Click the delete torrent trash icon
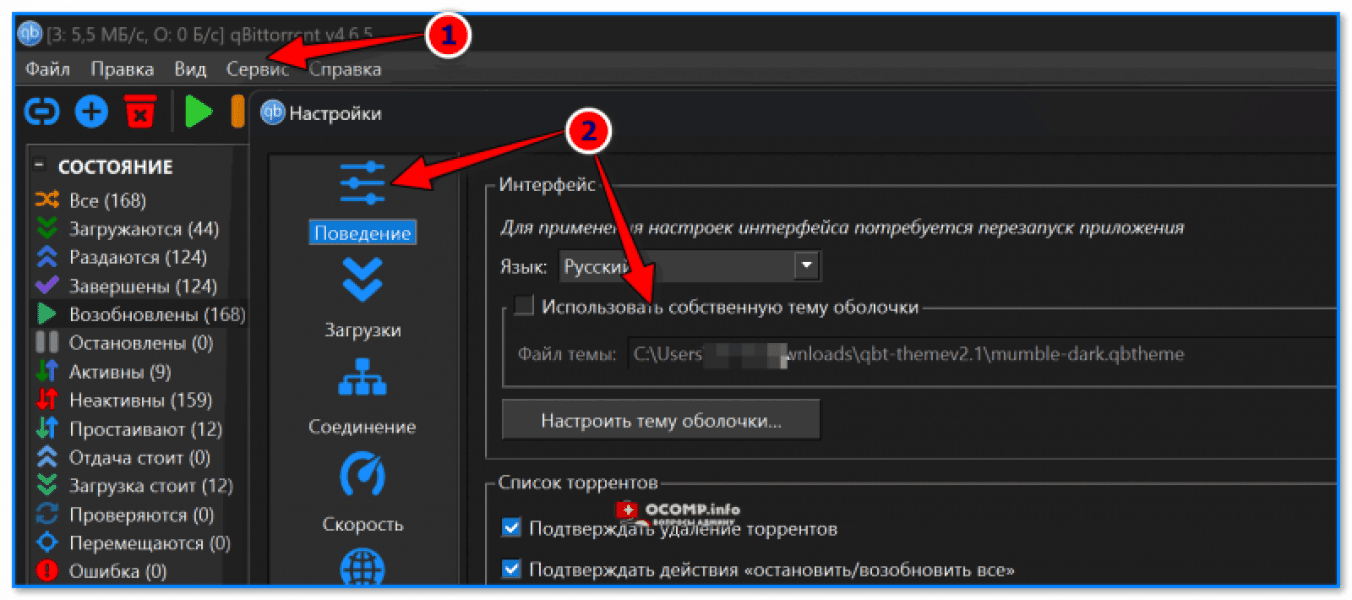The image size is (1352, 600). coord(142,111)
